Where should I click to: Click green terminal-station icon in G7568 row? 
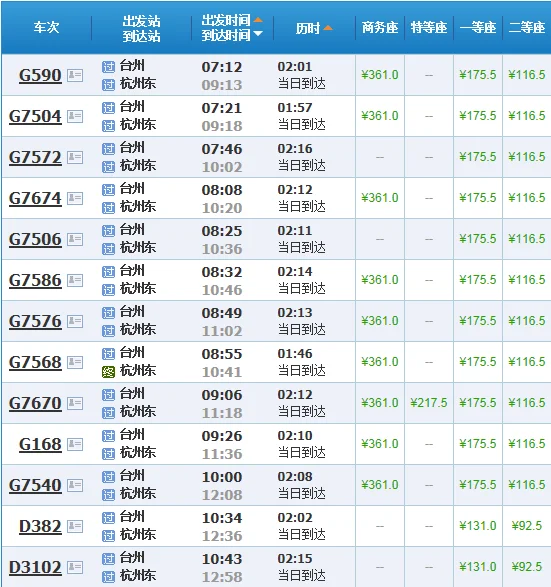(109, 372)
